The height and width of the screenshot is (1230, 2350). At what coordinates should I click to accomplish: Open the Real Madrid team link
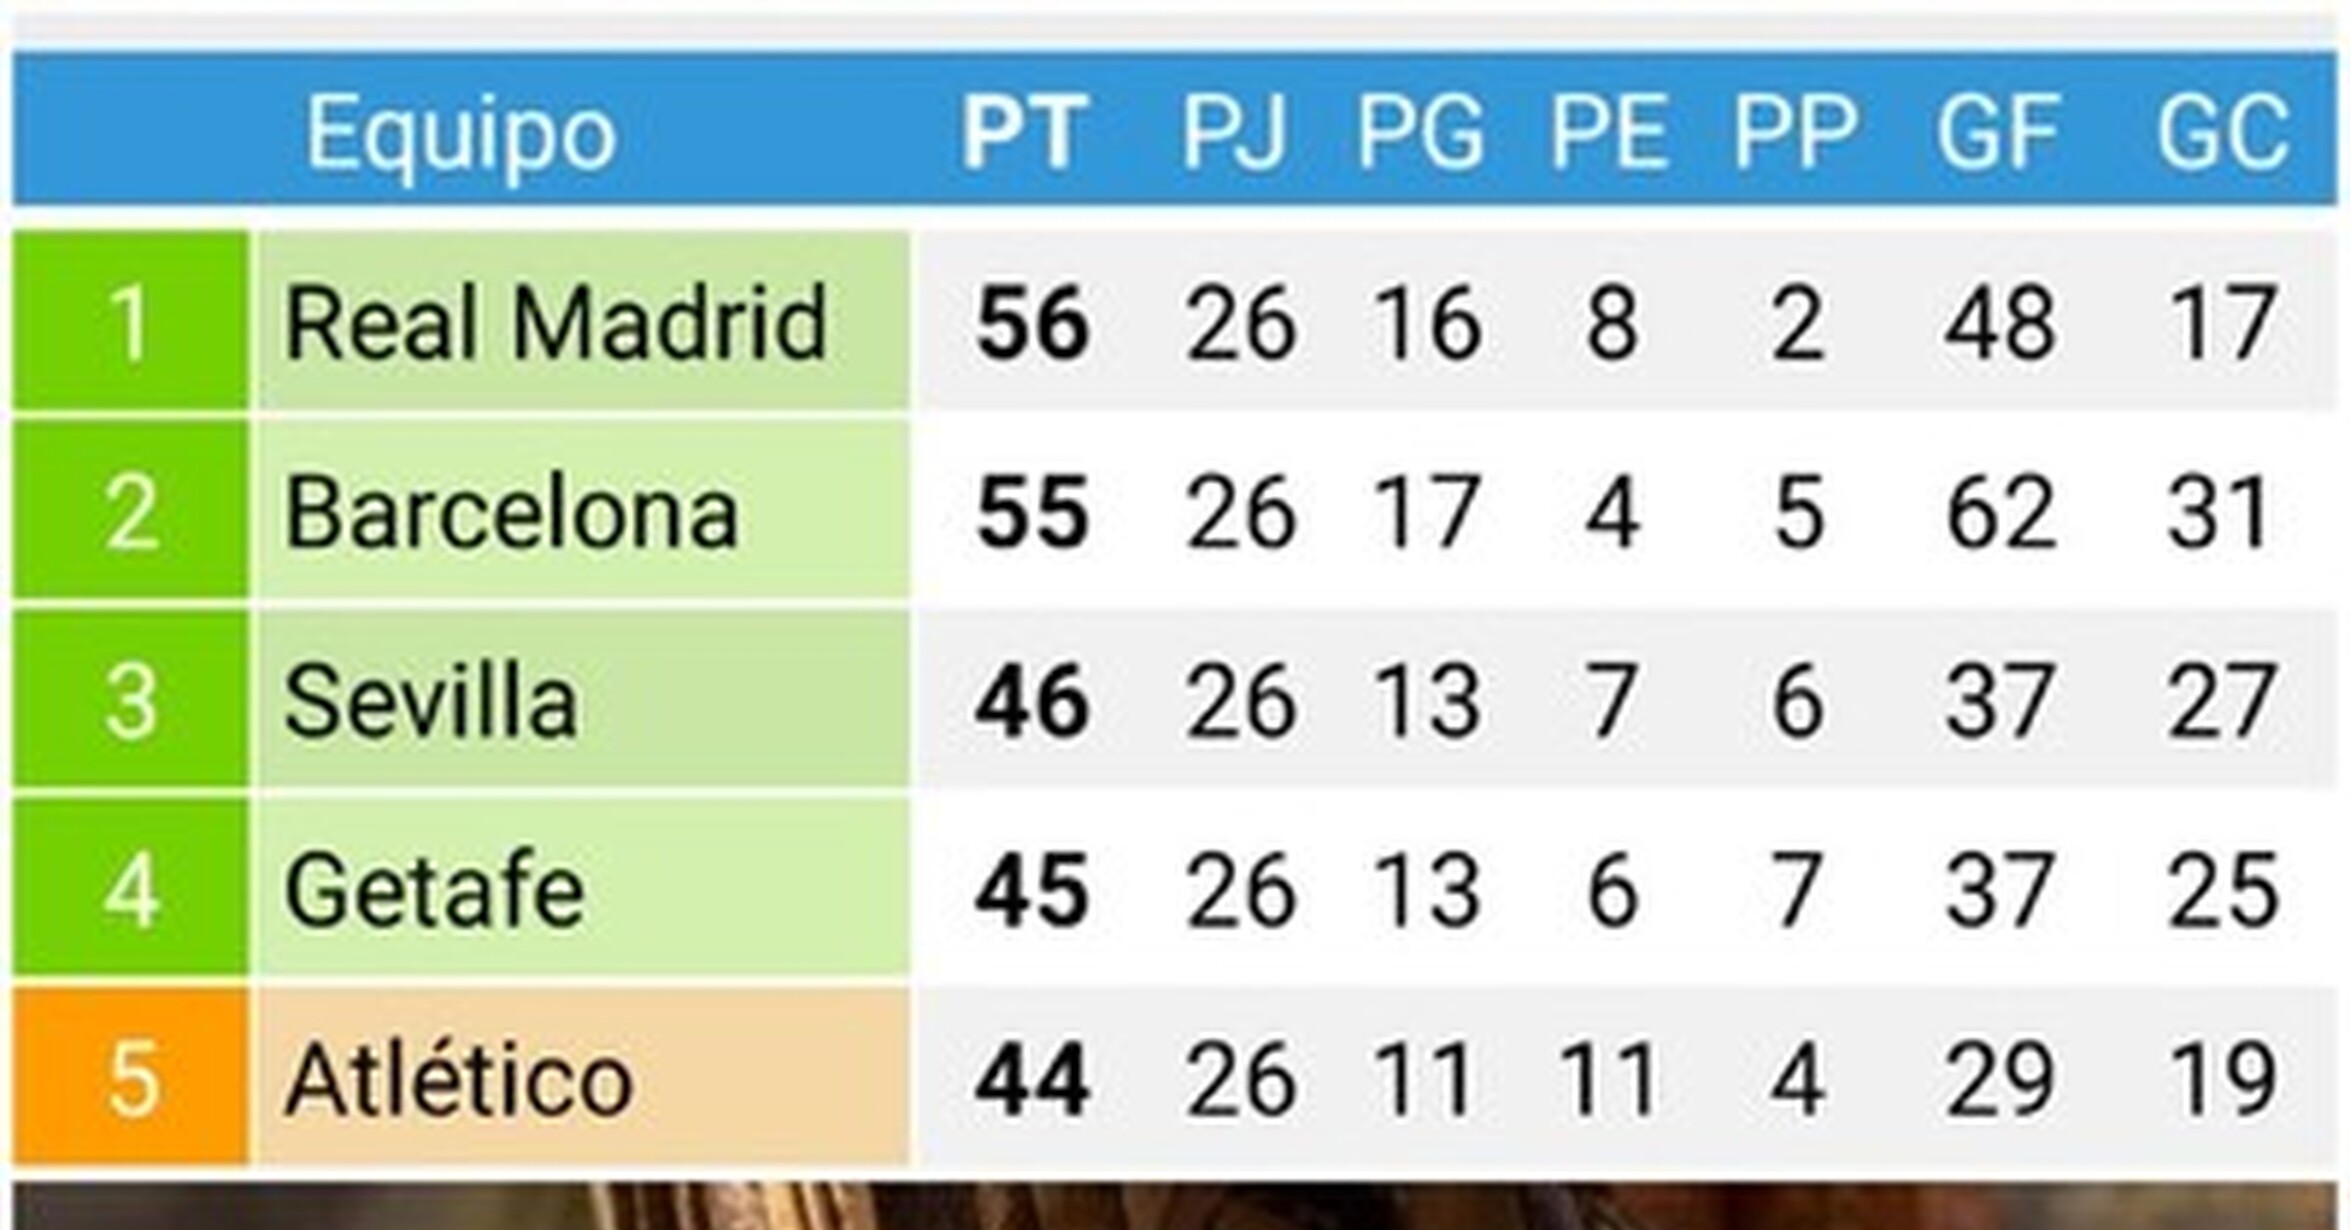point(556,322)
